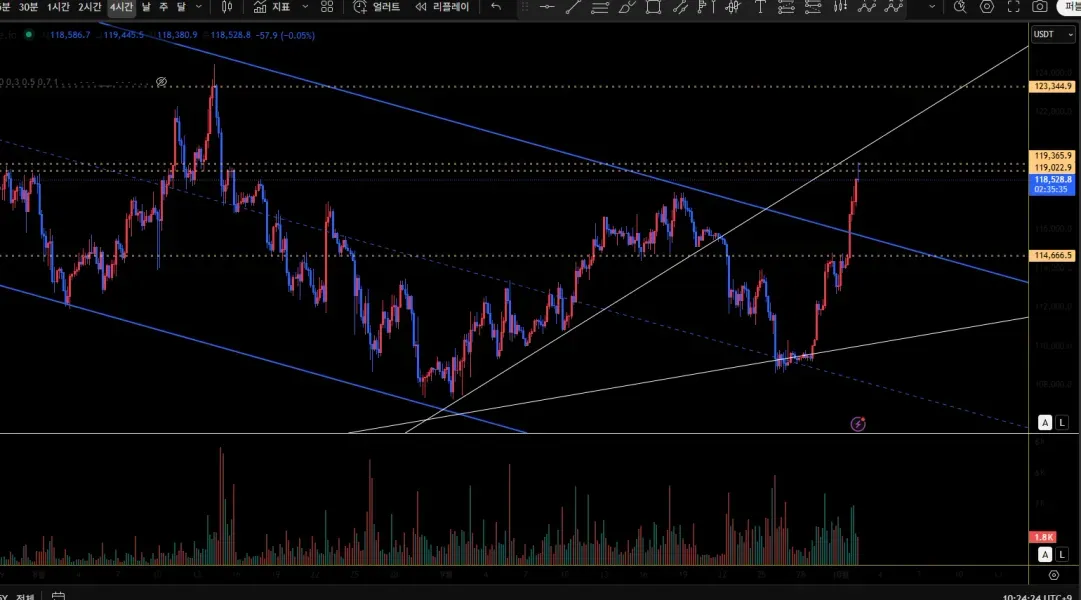Select the 전체 full date range

pos(26,596)
